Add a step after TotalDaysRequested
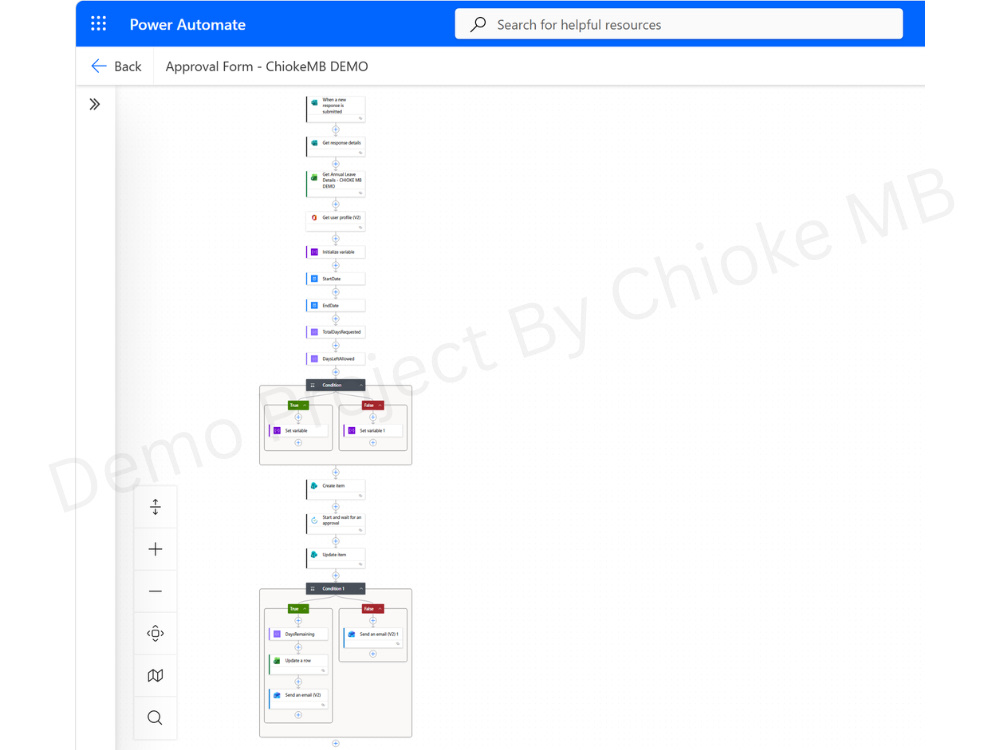This screenshot has height=750, width=1000. [335, 346]
